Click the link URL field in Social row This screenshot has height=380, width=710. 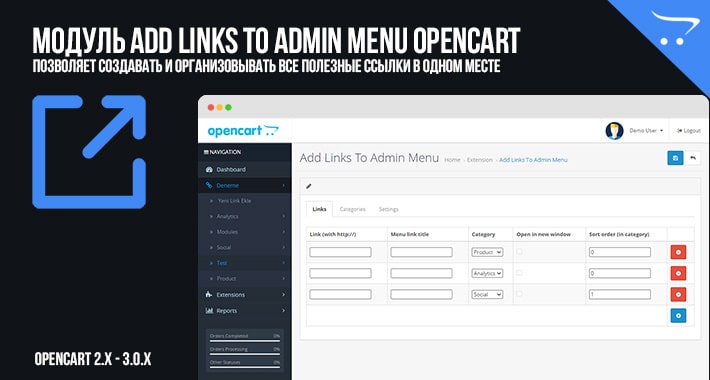[x=341, y=294]
